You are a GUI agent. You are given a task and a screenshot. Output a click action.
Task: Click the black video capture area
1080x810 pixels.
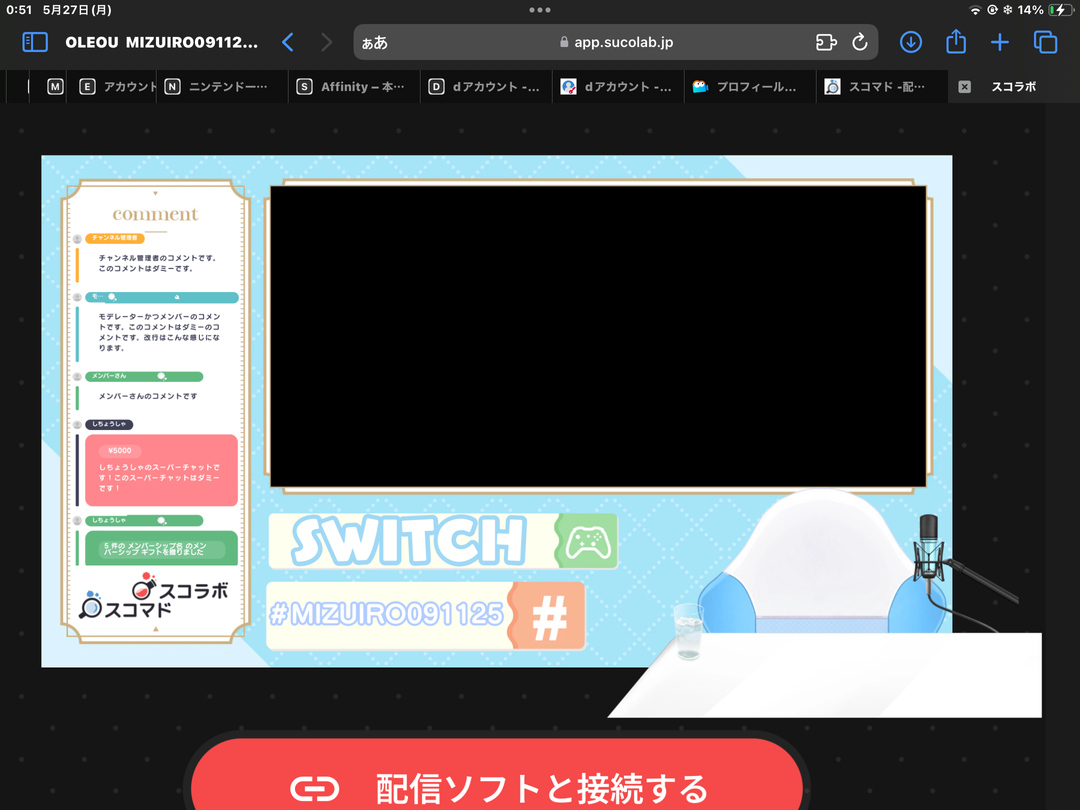click(x=598, y=336)
